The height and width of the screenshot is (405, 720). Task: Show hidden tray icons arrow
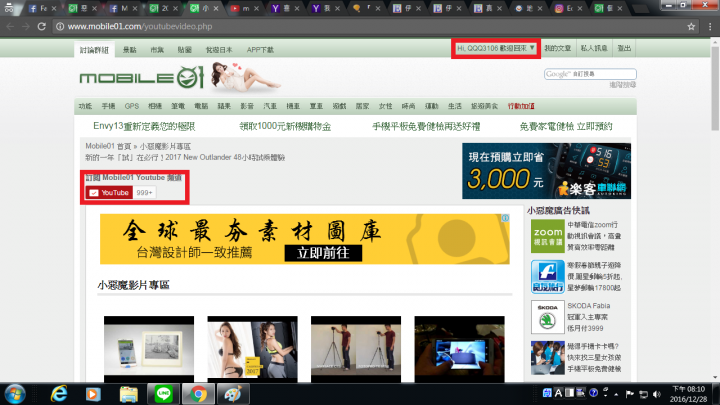[x=616, y=394]
